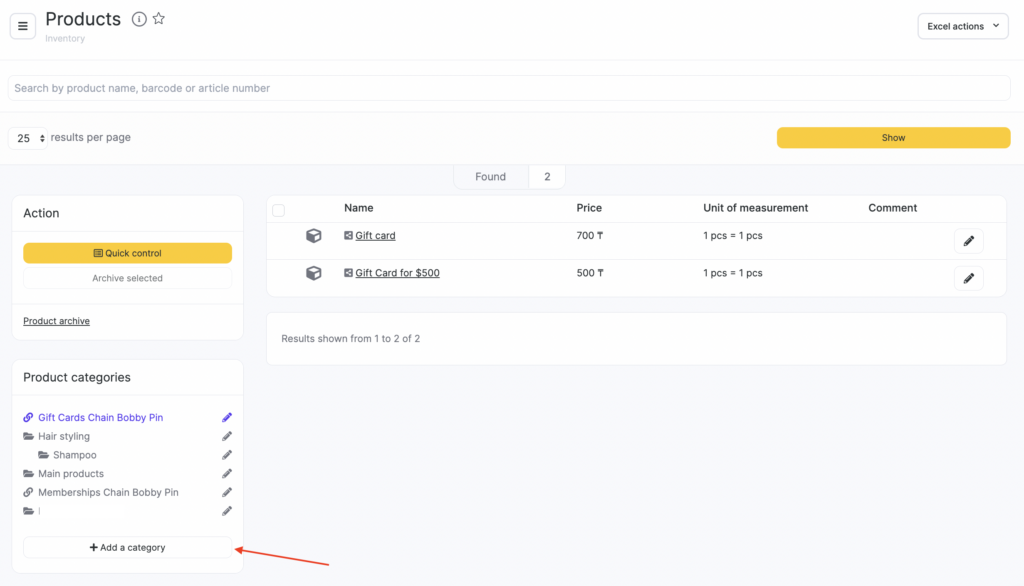Screen dimensions: 1024x586
Task: Select the Main products category
Action: point(70,474)
